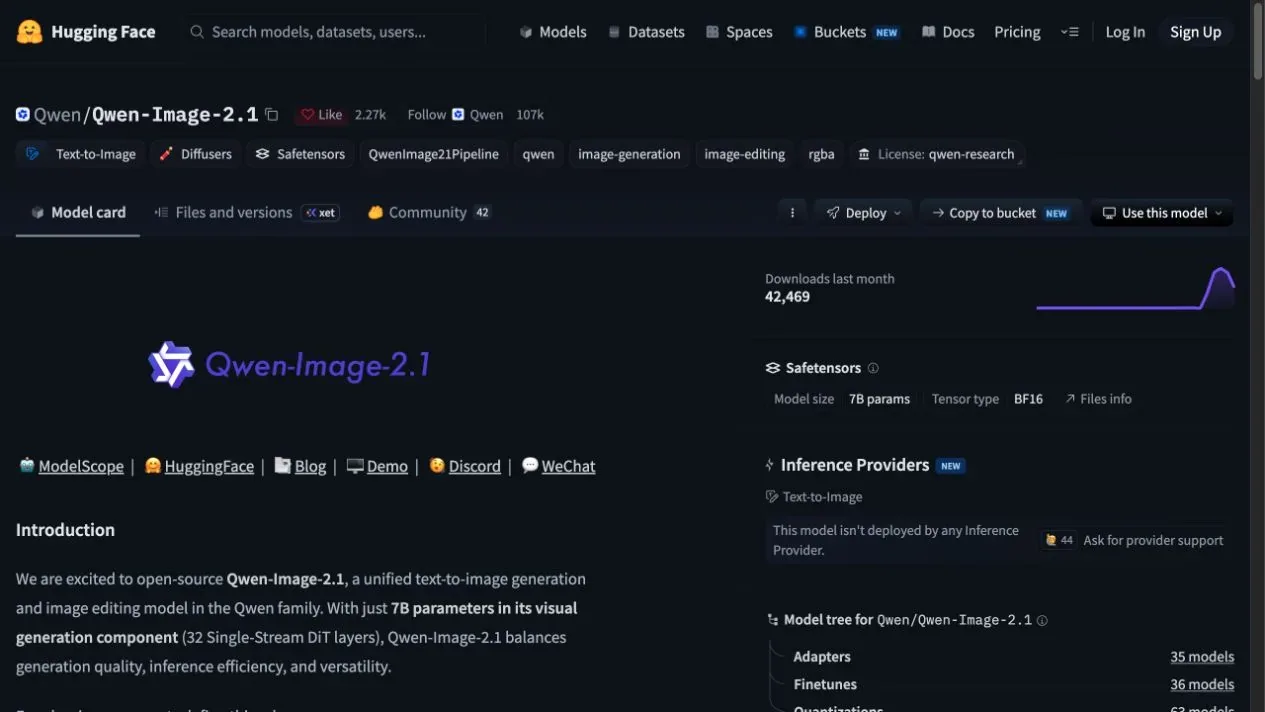1265x712 pixels.
Task: Click the QwenImage21Pipeline tag
Action: [x=433, y=154]
